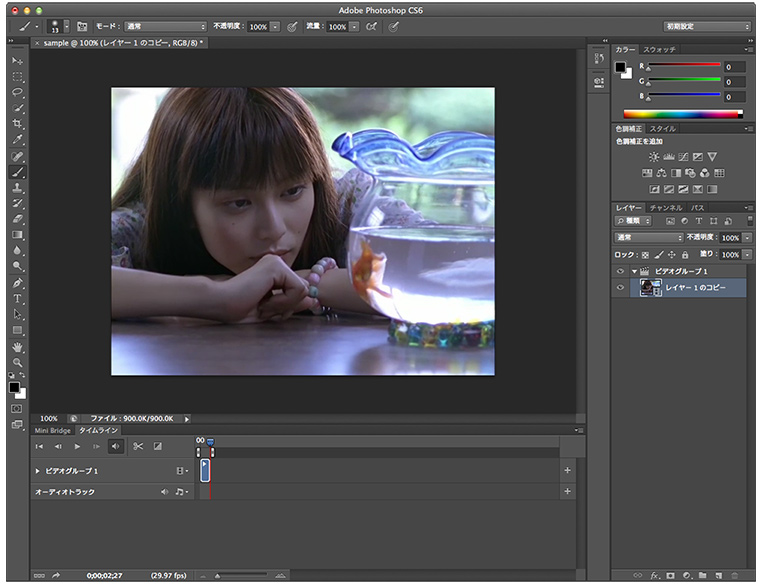Play the timeline video
Screen dimensions: 762x587
tap(77, 446)
